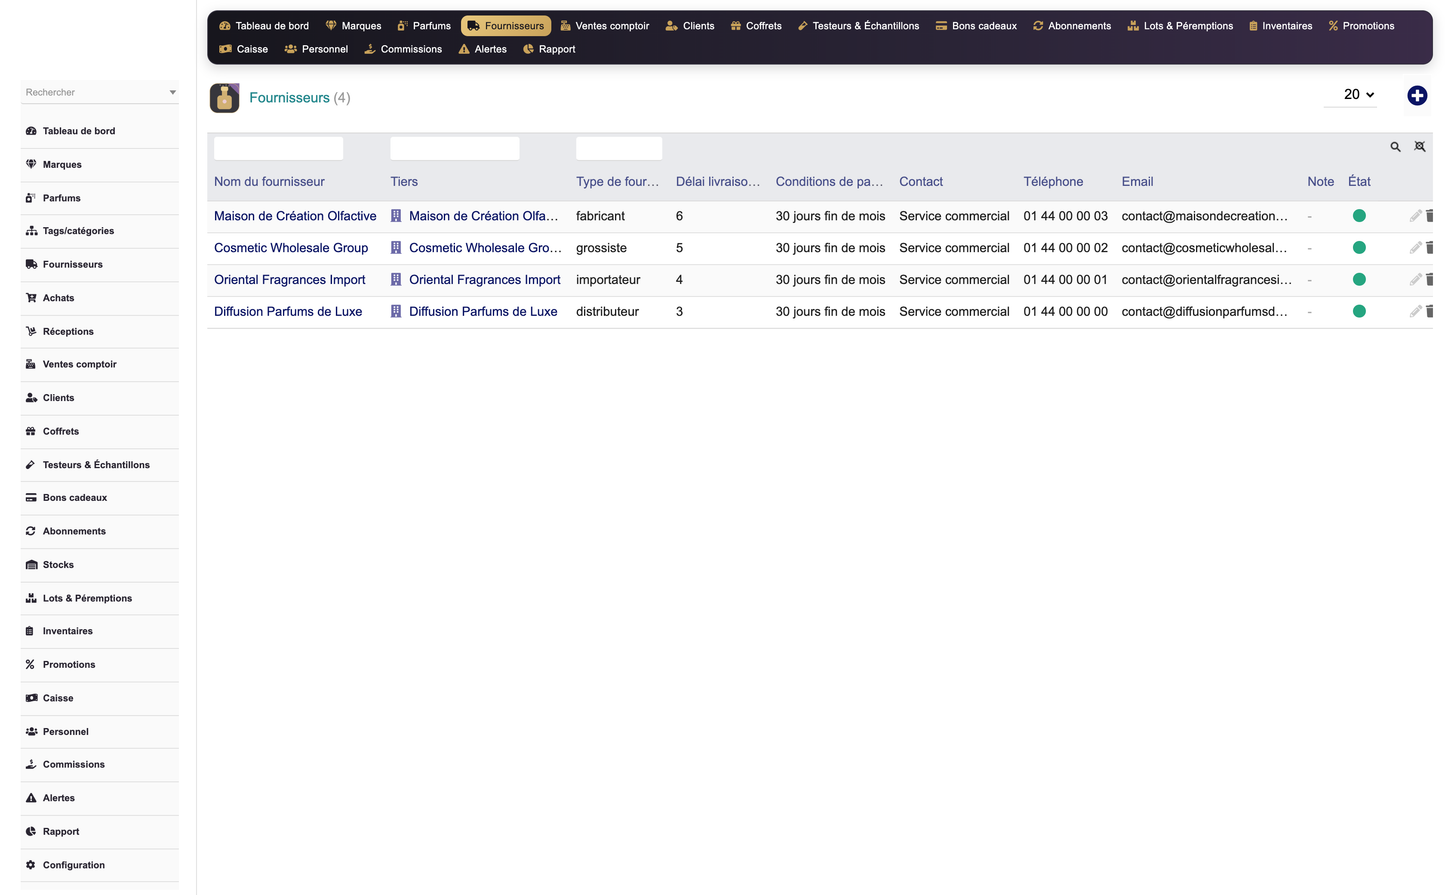
Task: Open Stocks in left sidebar
Action: [58, 565]
